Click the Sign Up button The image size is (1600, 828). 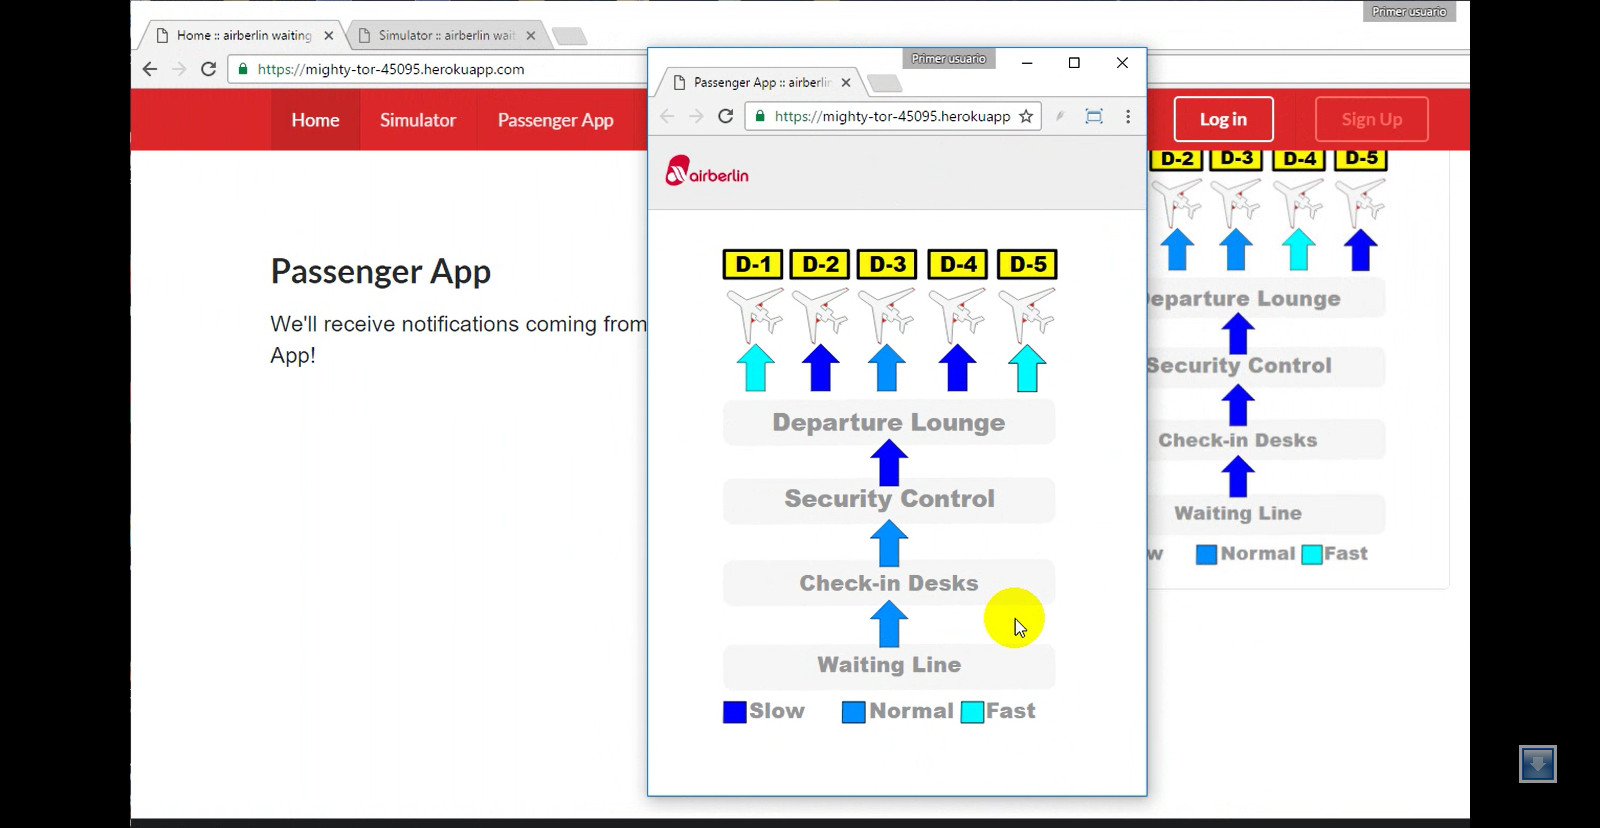[1372, 119]
